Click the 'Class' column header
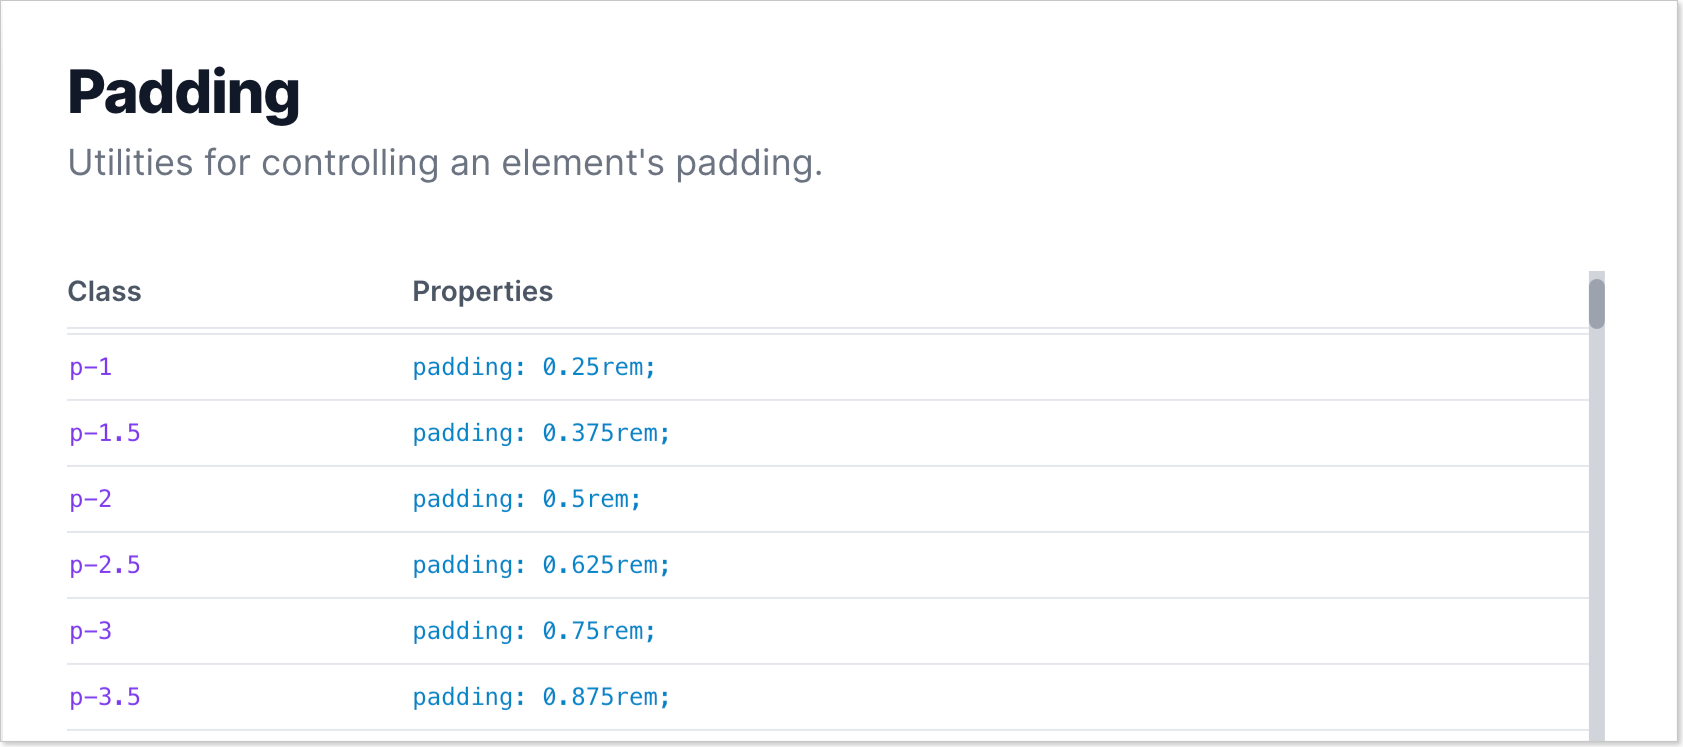The image size is (1683, 747). (105, 291)
